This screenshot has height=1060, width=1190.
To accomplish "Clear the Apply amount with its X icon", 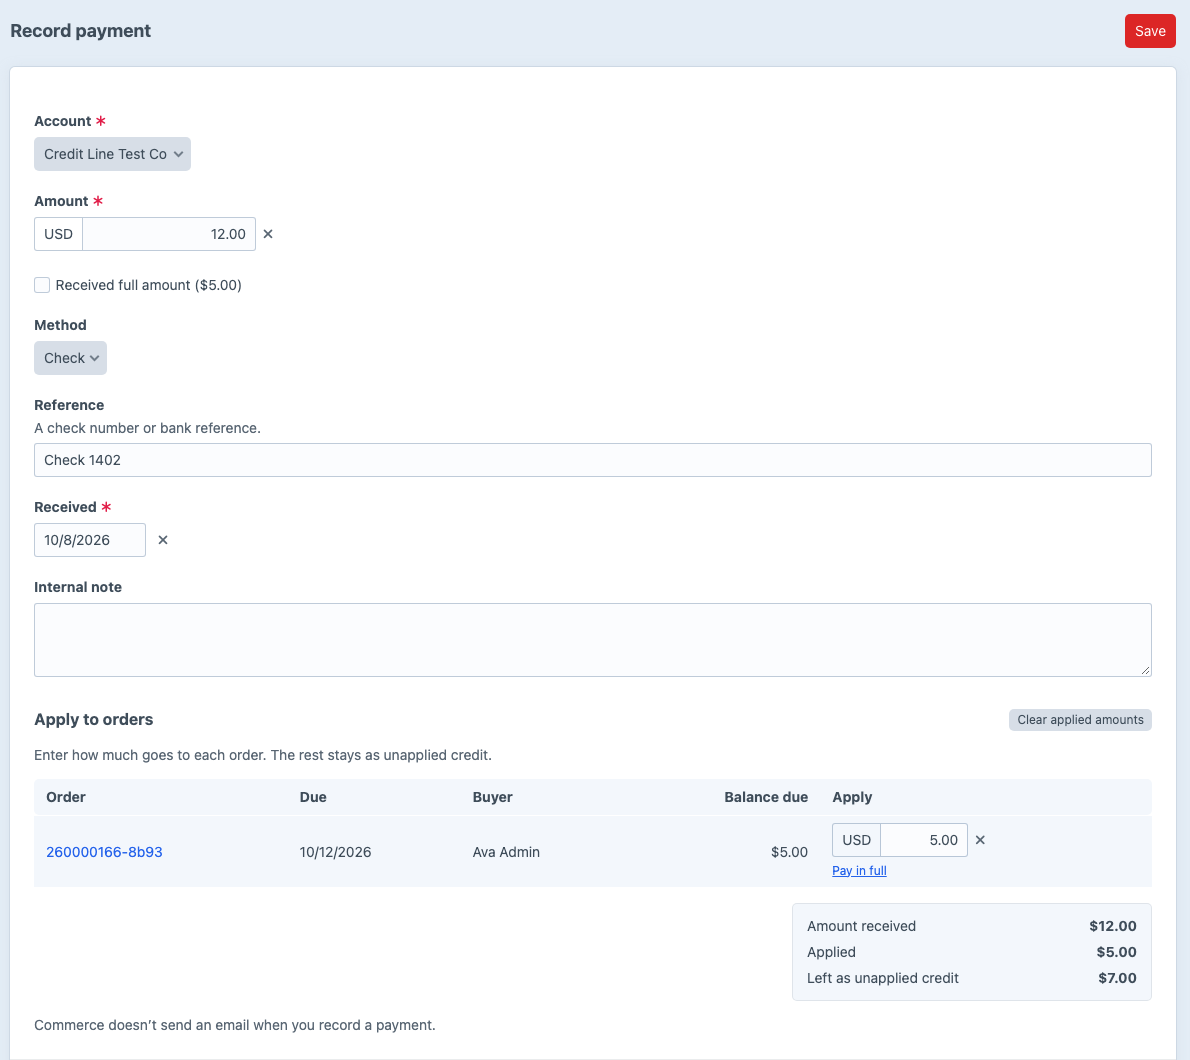I will (x=980, y=840).
